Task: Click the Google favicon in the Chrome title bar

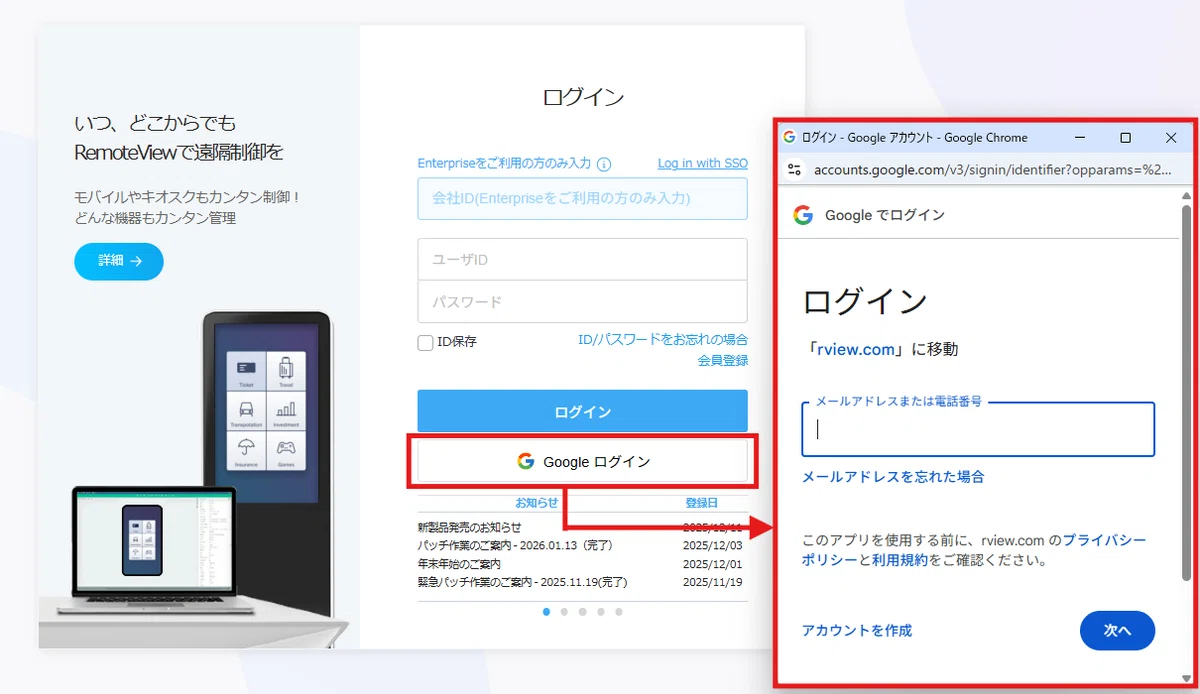Action: [x=789, y=137]
